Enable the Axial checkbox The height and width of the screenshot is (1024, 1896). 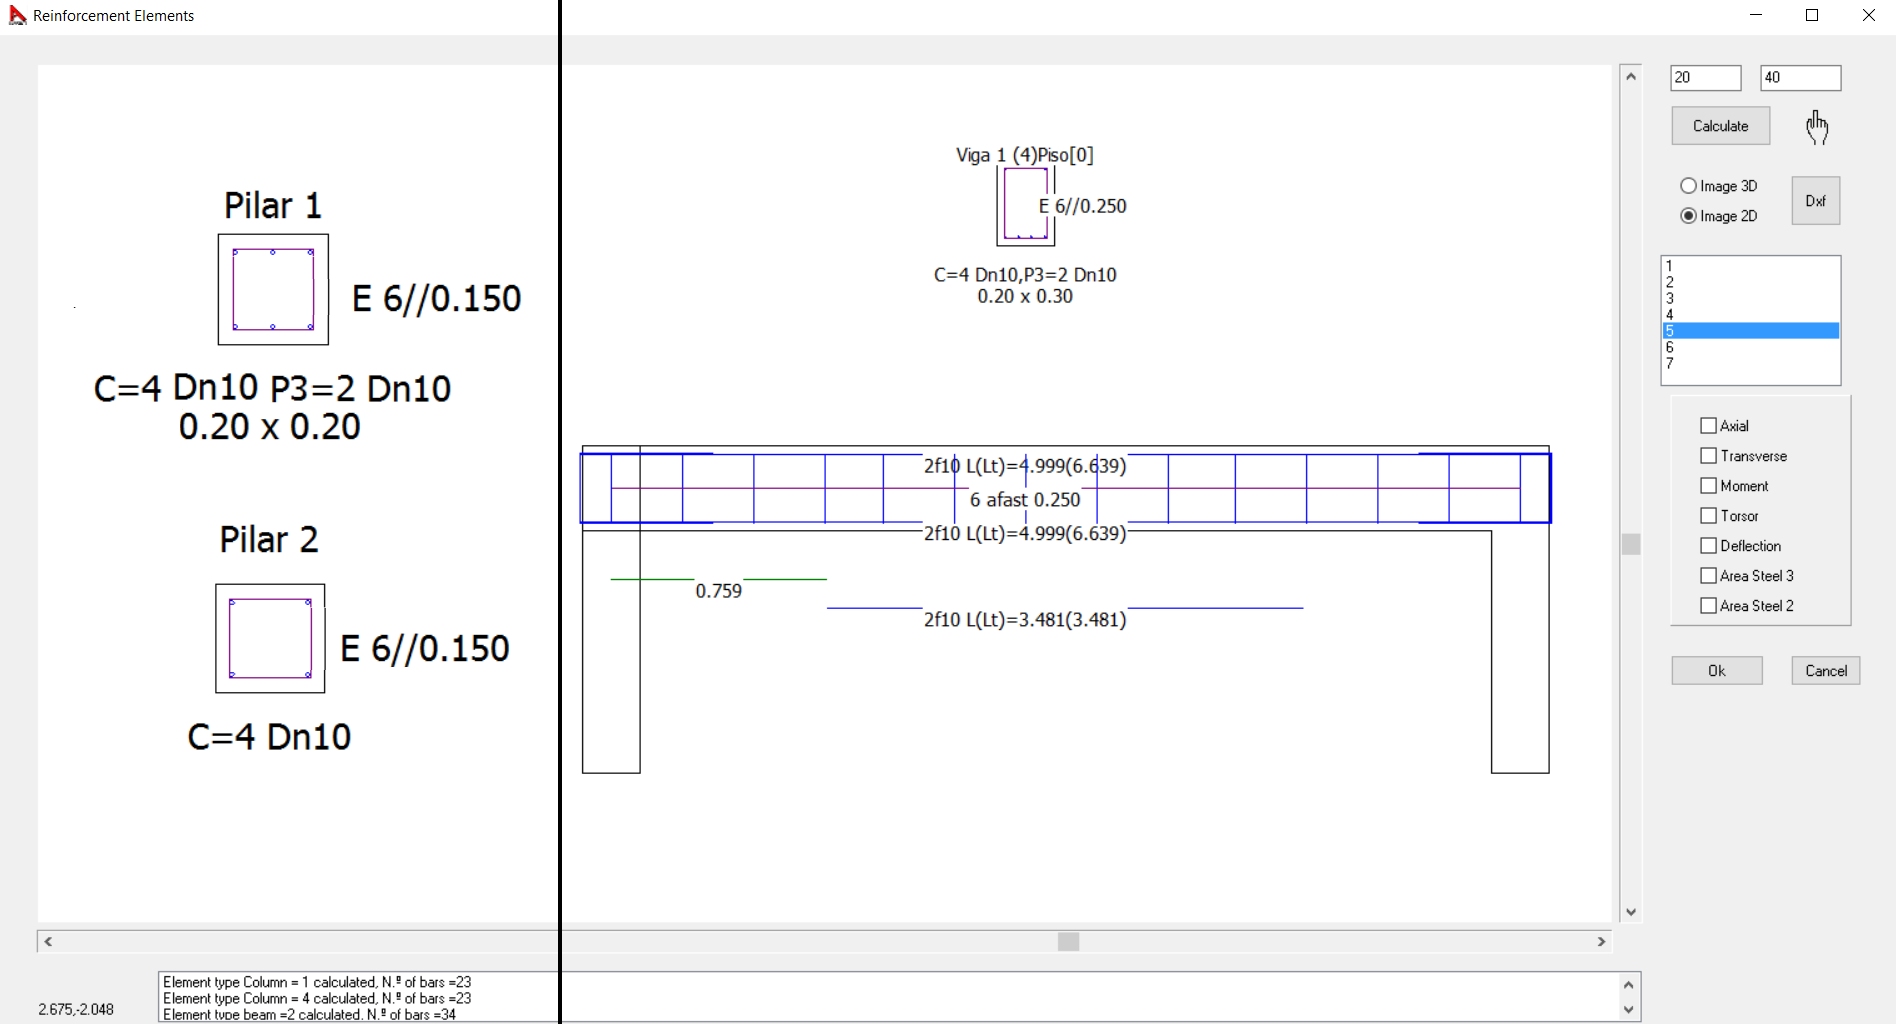tap(1708, 426)
